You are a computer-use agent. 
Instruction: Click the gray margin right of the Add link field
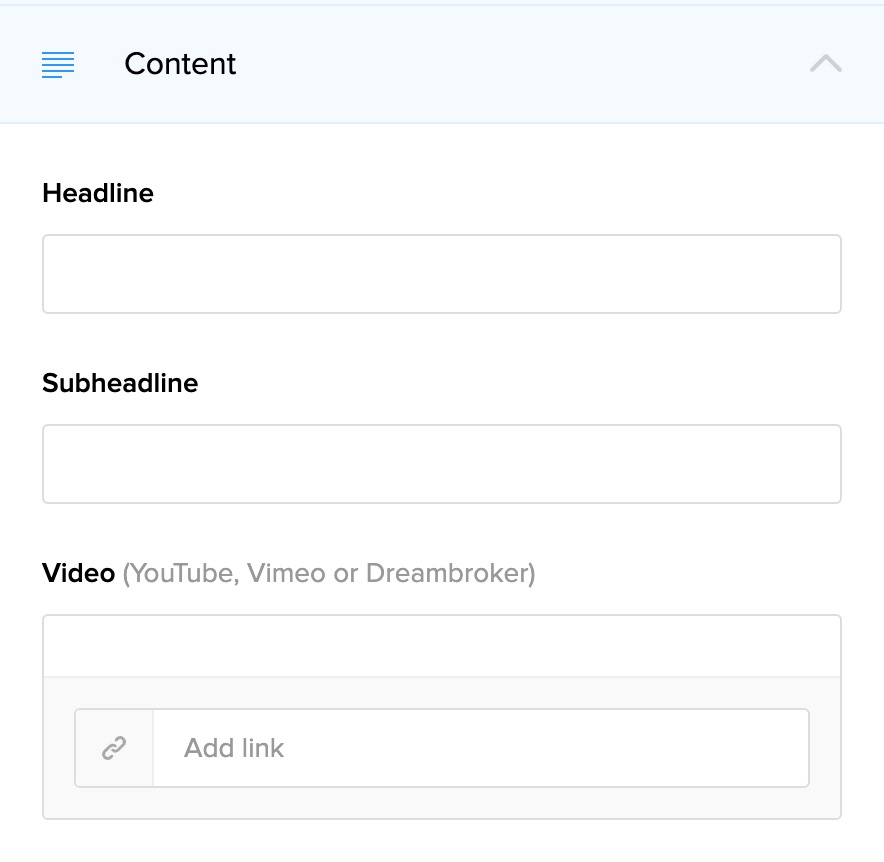pyautogui.click(x=825, y=748)
